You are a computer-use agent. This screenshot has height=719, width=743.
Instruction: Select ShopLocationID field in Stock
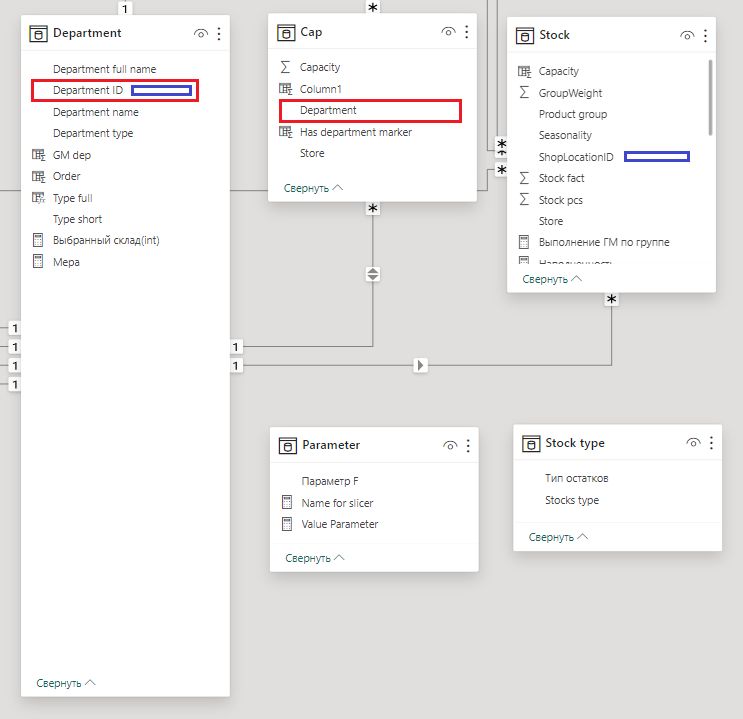[x=576, y=157]
